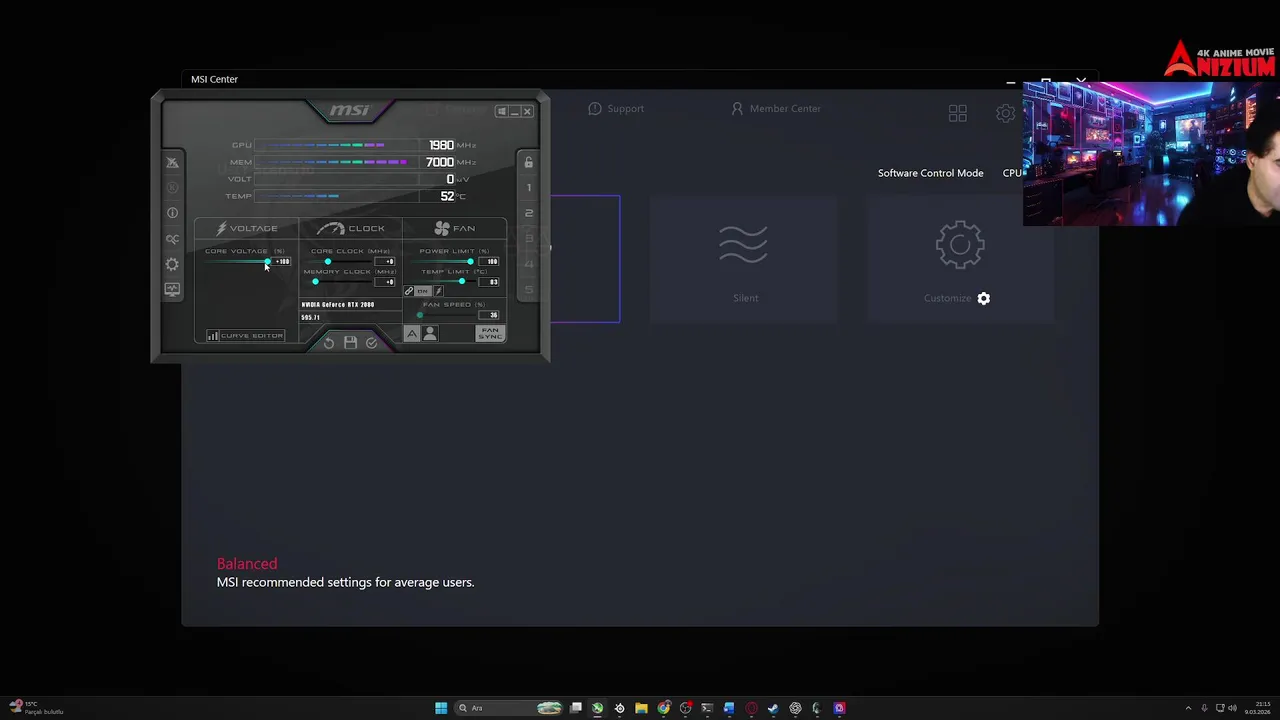Click the Software Control Mode label
This screenshot has width=1280, height=720.
click(930, 173)
